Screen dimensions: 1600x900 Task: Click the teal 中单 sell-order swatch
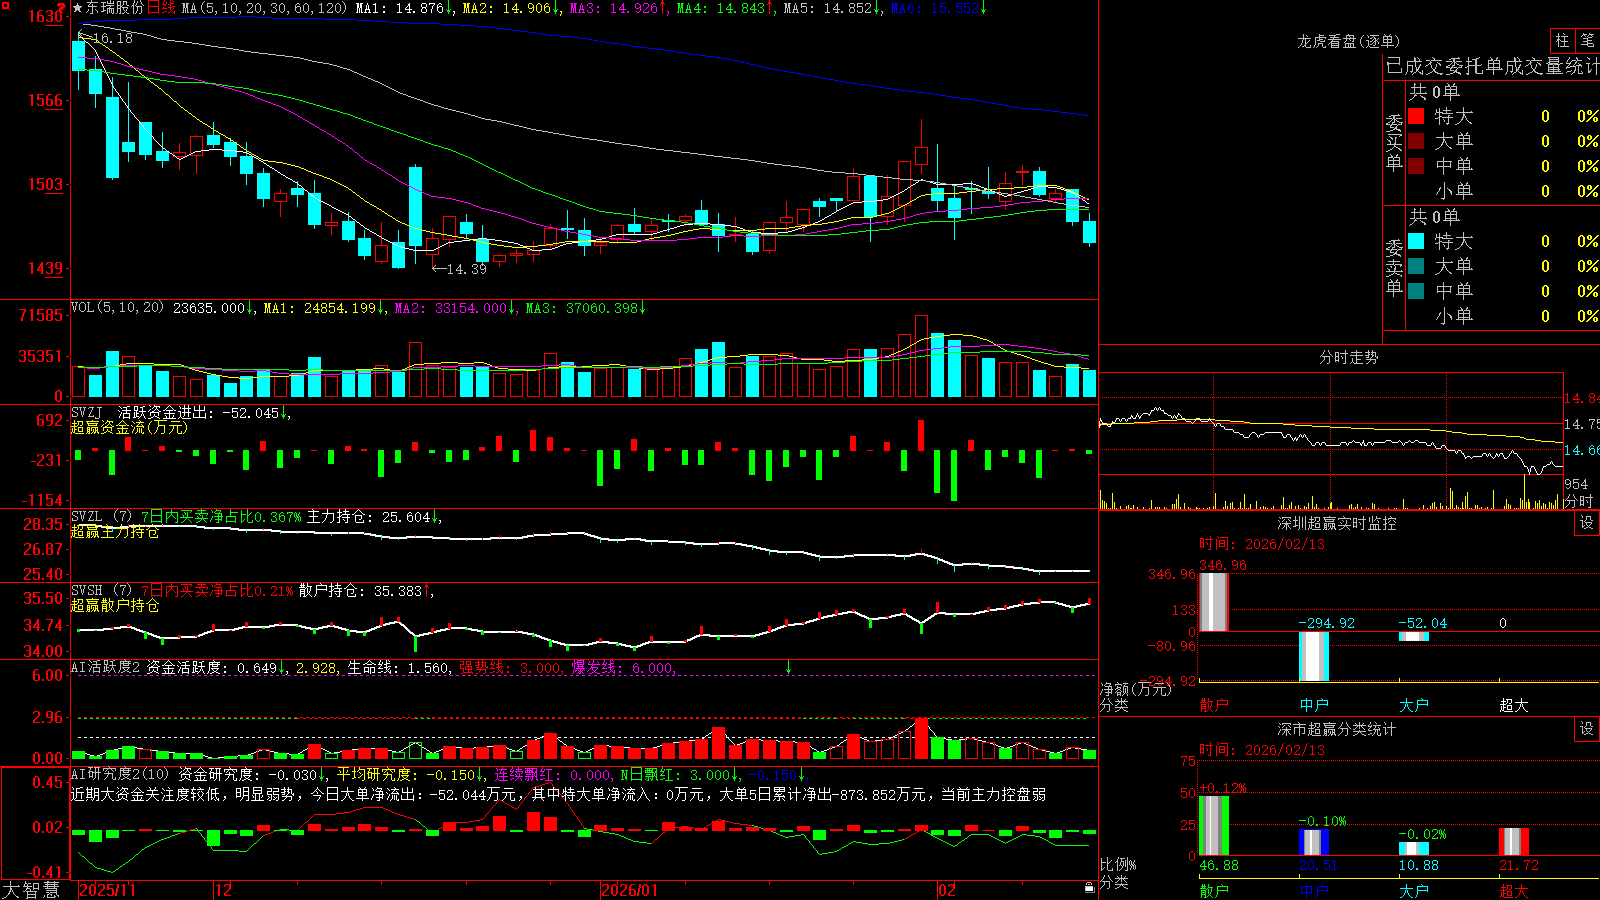pos(1416,291)
